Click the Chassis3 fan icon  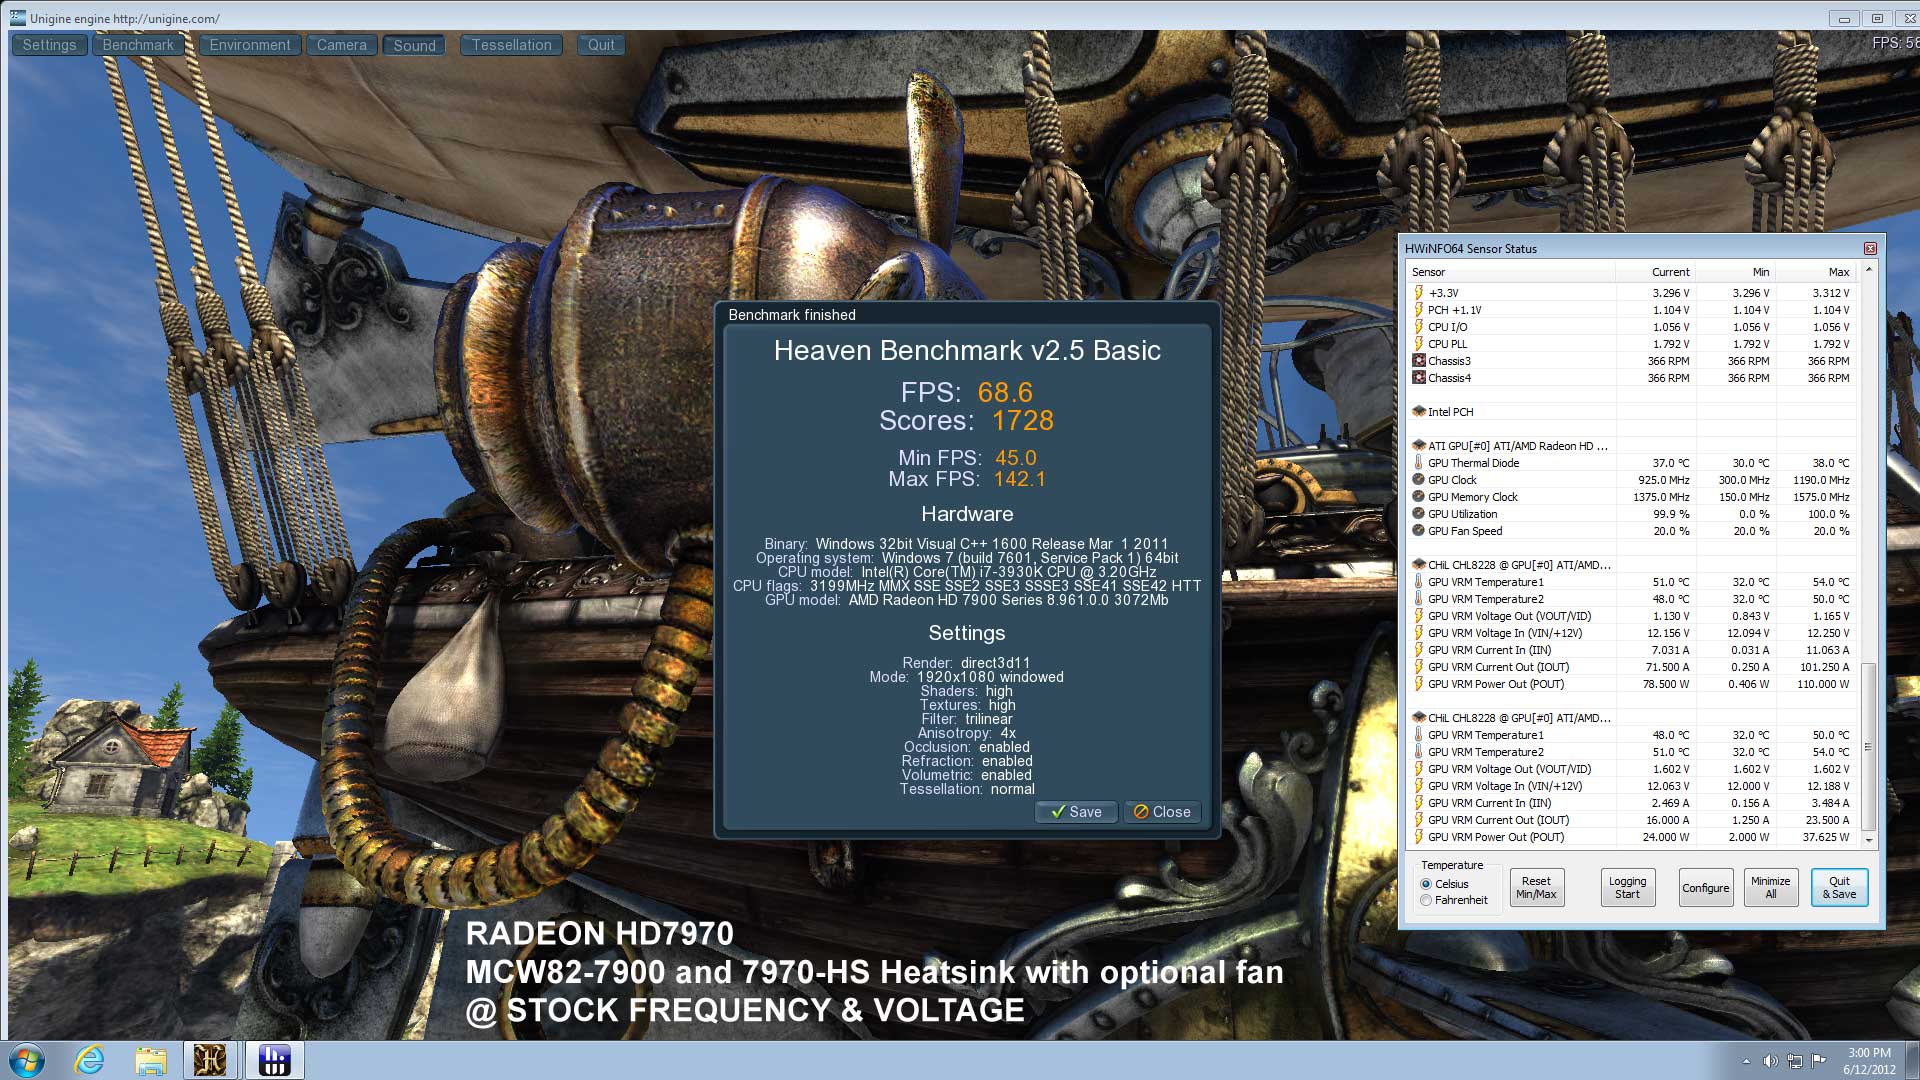[x=1418, y=361]
